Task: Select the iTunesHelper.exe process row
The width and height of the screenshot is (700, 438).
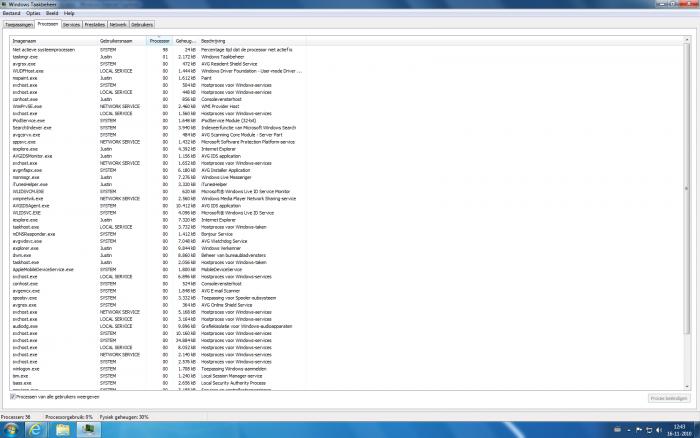Action: click(x=158, y=184)
